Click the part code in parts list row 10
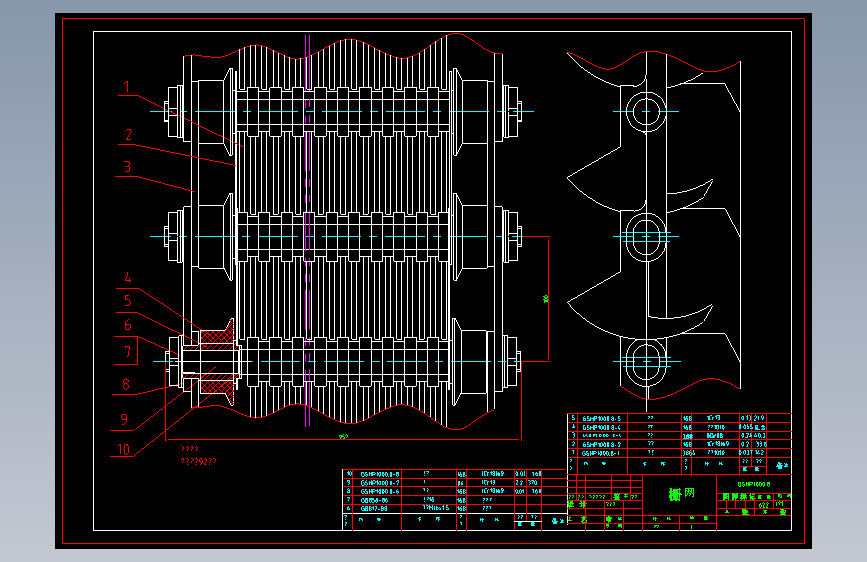The height and width of the screenshot is (562, 867). click(x=380, y=474)
